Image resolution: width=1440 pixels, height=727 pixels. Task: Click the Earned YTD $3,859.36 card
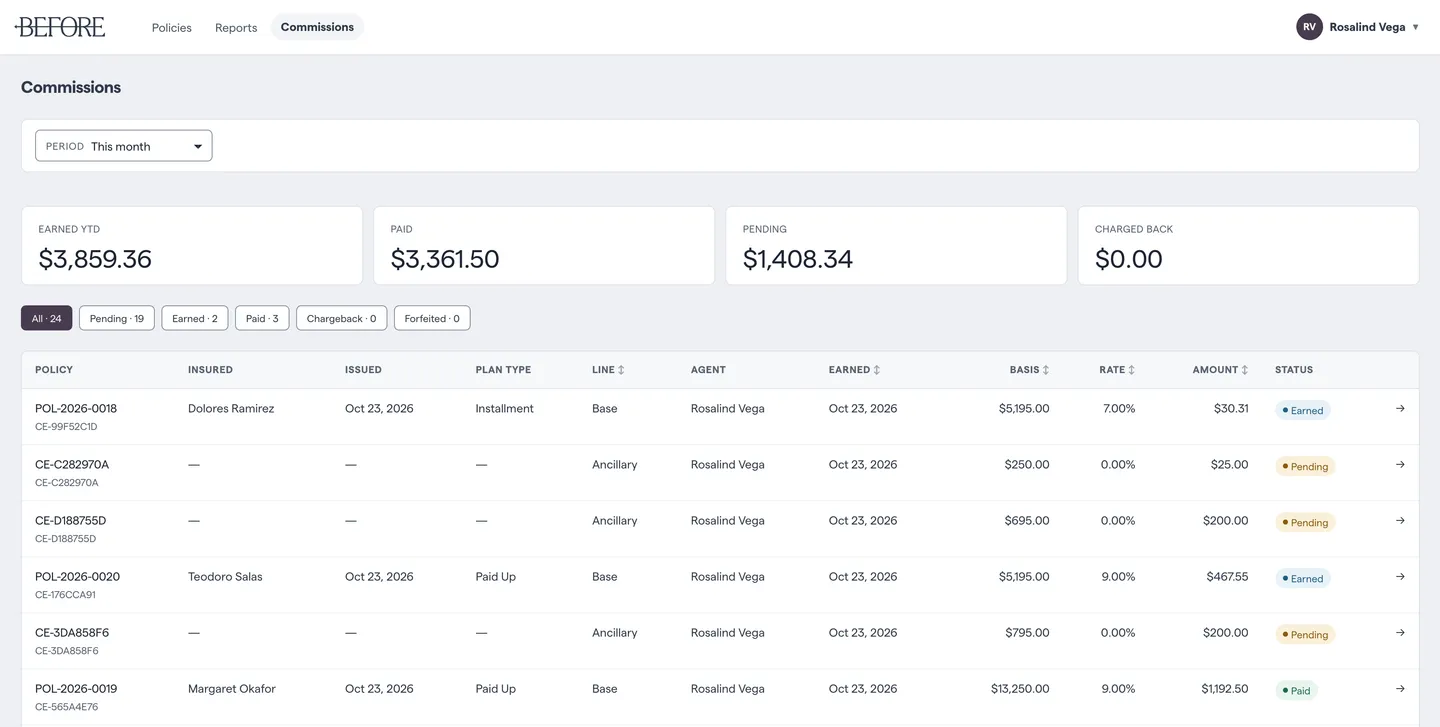(192, 246)
